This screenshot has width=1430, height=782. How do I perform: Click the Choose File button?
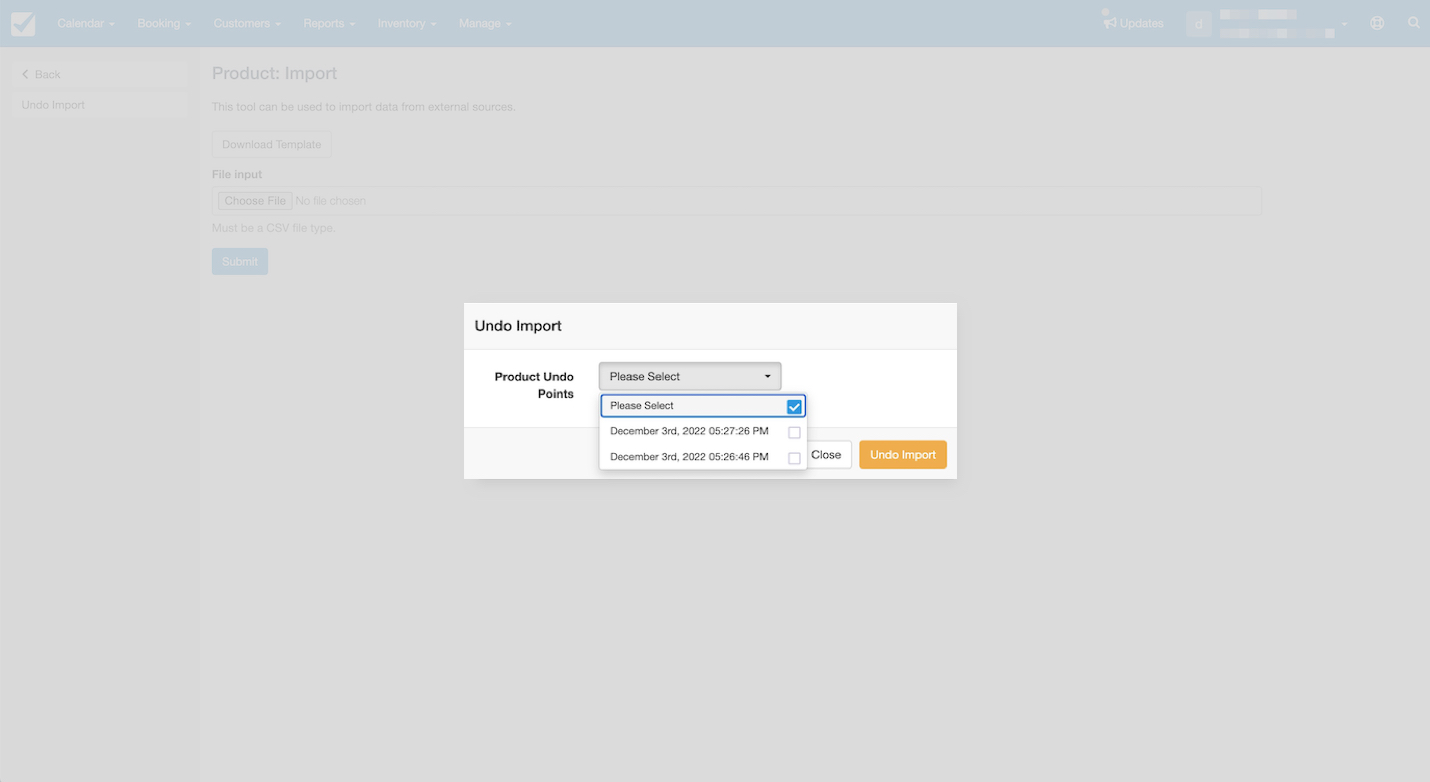tap(255, 201)
